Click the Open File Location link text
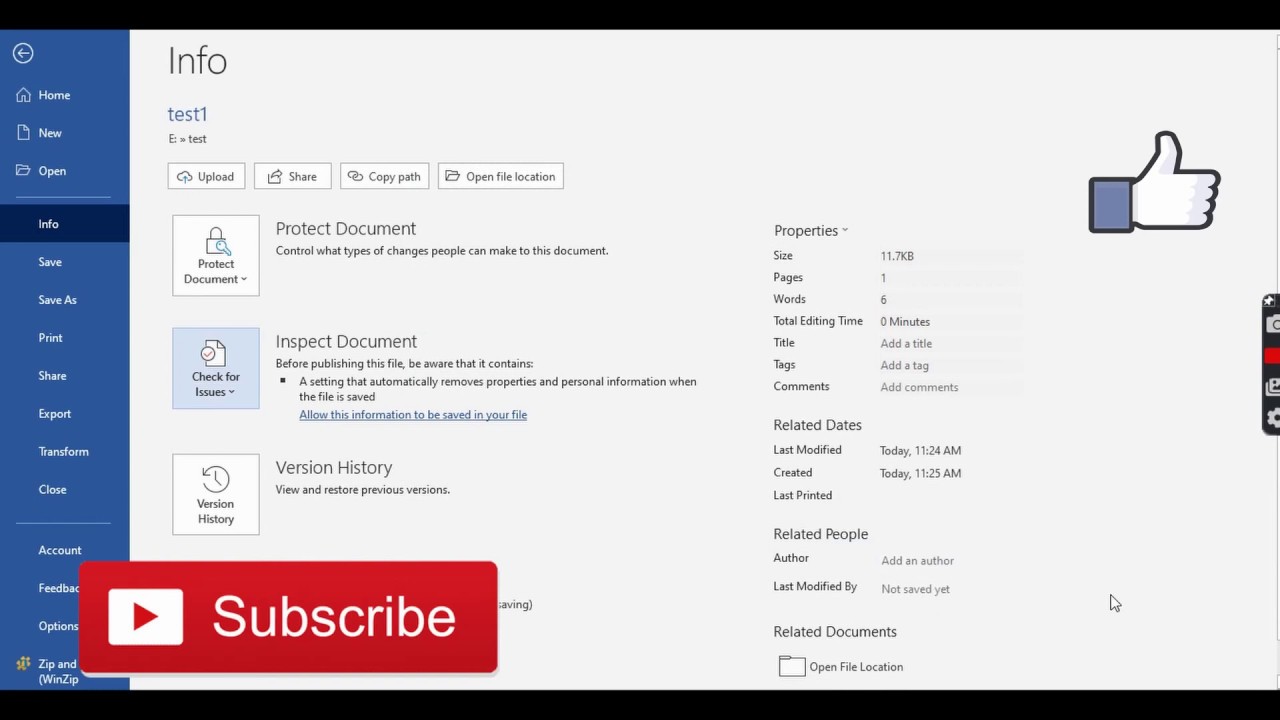1280x720 pixels. 856,667
